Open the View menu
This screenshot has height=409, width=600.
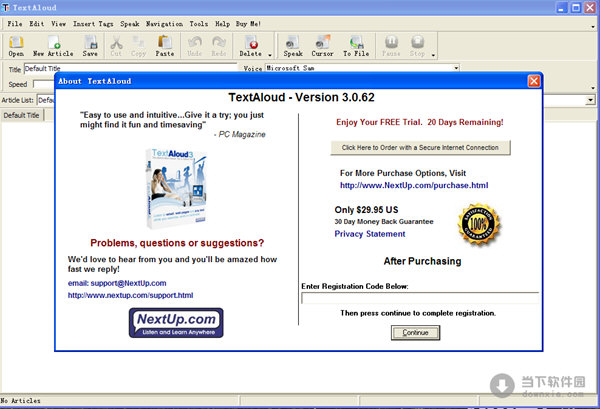(59, 24)
